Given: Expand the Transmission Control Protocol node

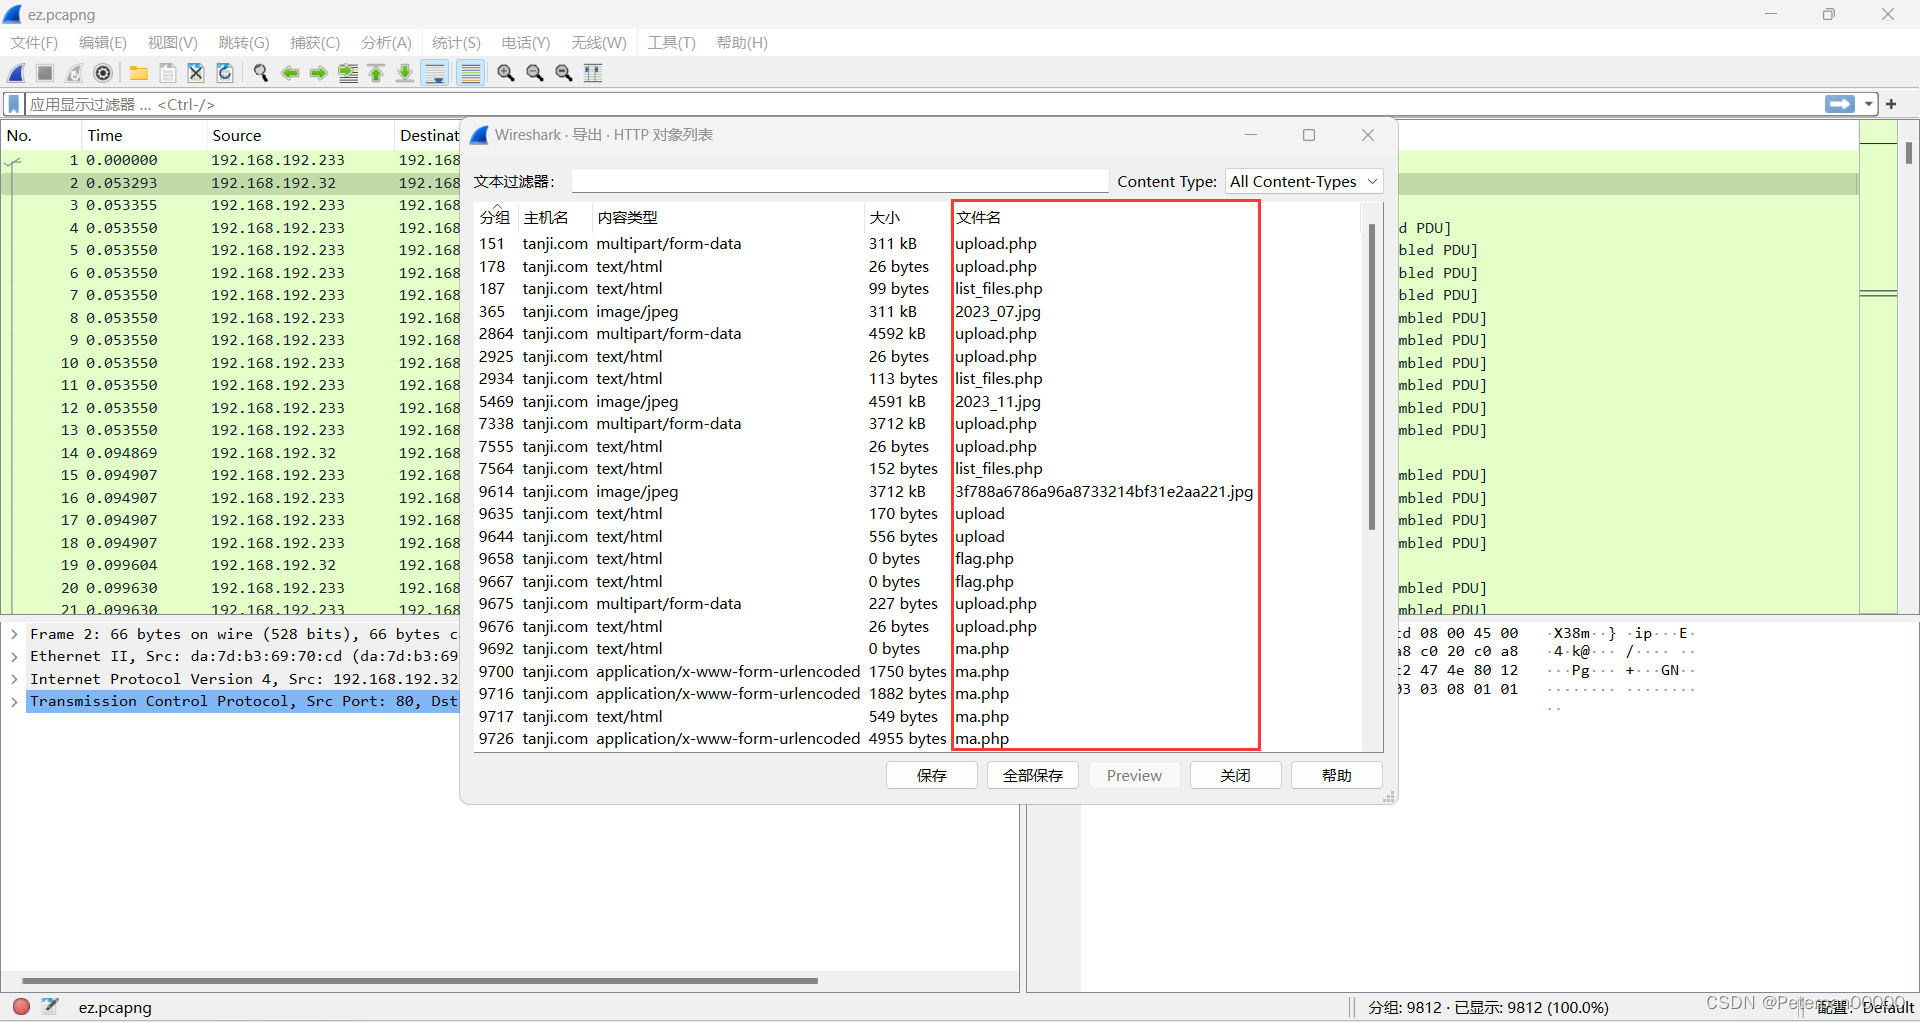Looking at the screenshot, I should (x=14, y=701).
